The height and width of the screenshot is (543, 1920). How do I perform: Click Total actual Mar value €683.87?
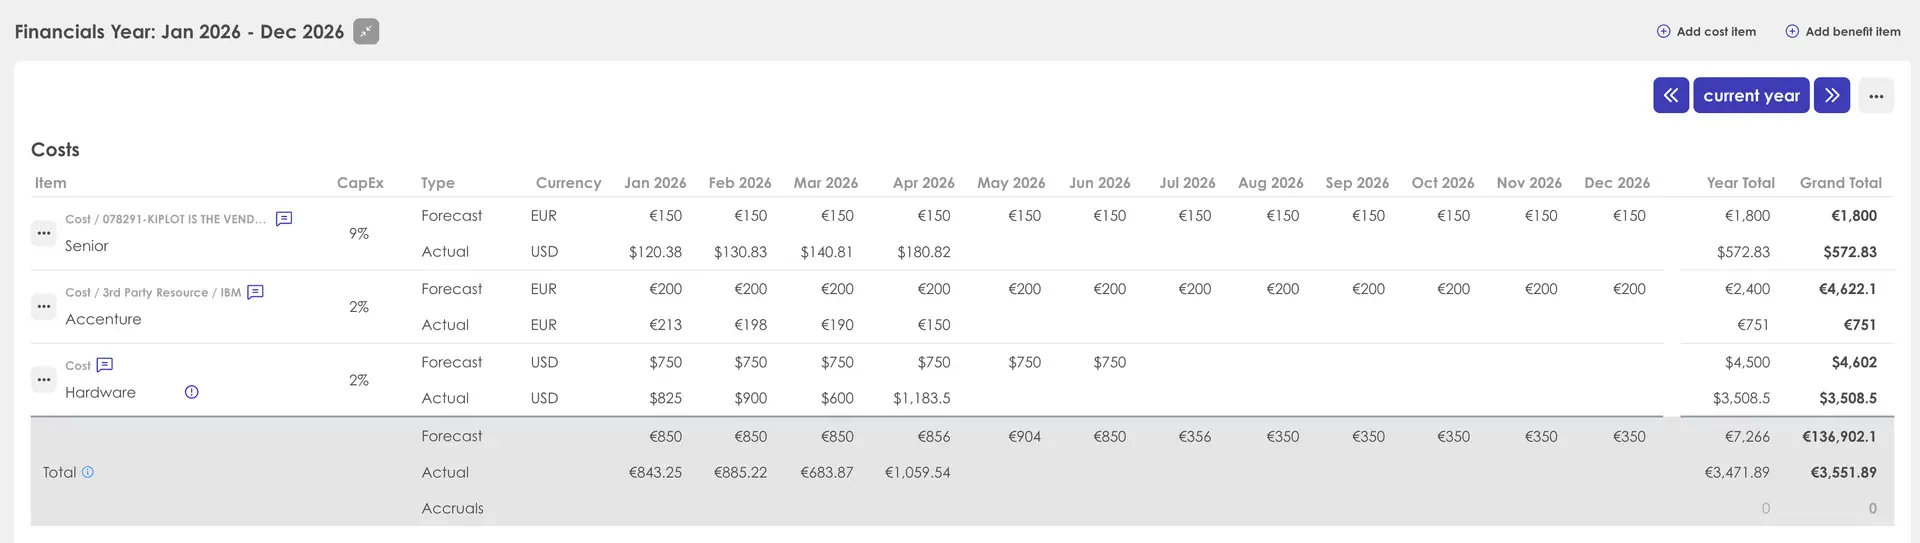coord(826,473)
